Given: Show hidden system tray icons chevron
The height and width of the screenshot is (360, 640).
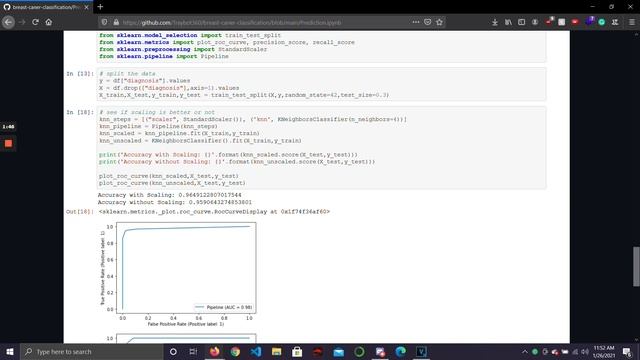Looking at the screenshot, I should 524,352.
